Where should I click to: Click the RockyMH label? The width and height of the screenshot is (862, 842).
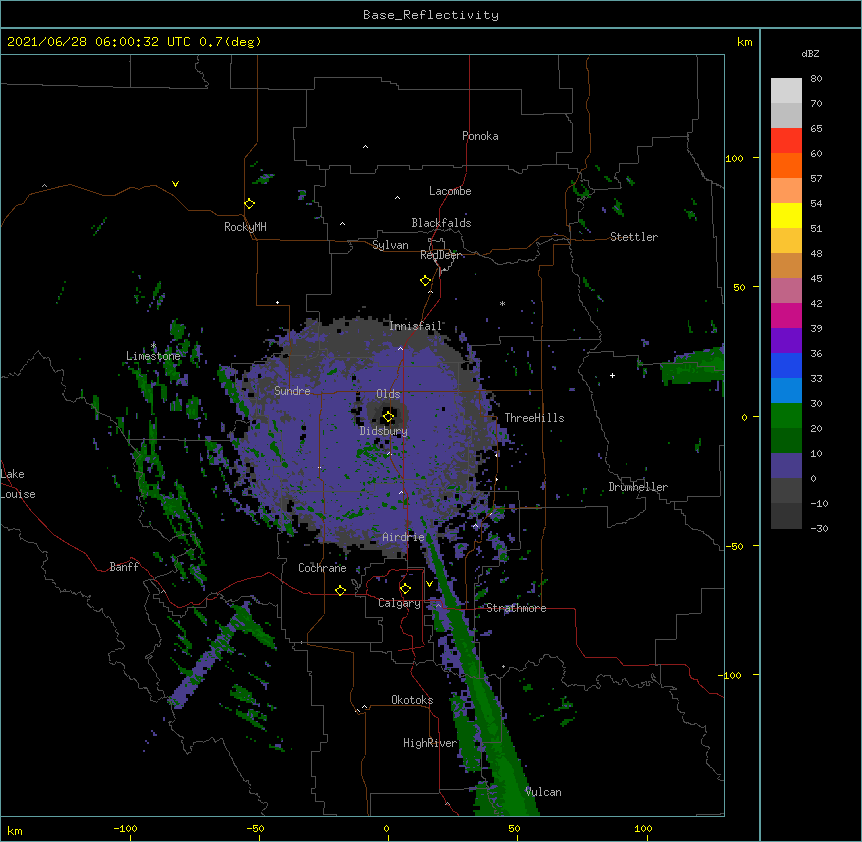coord(245,227)
